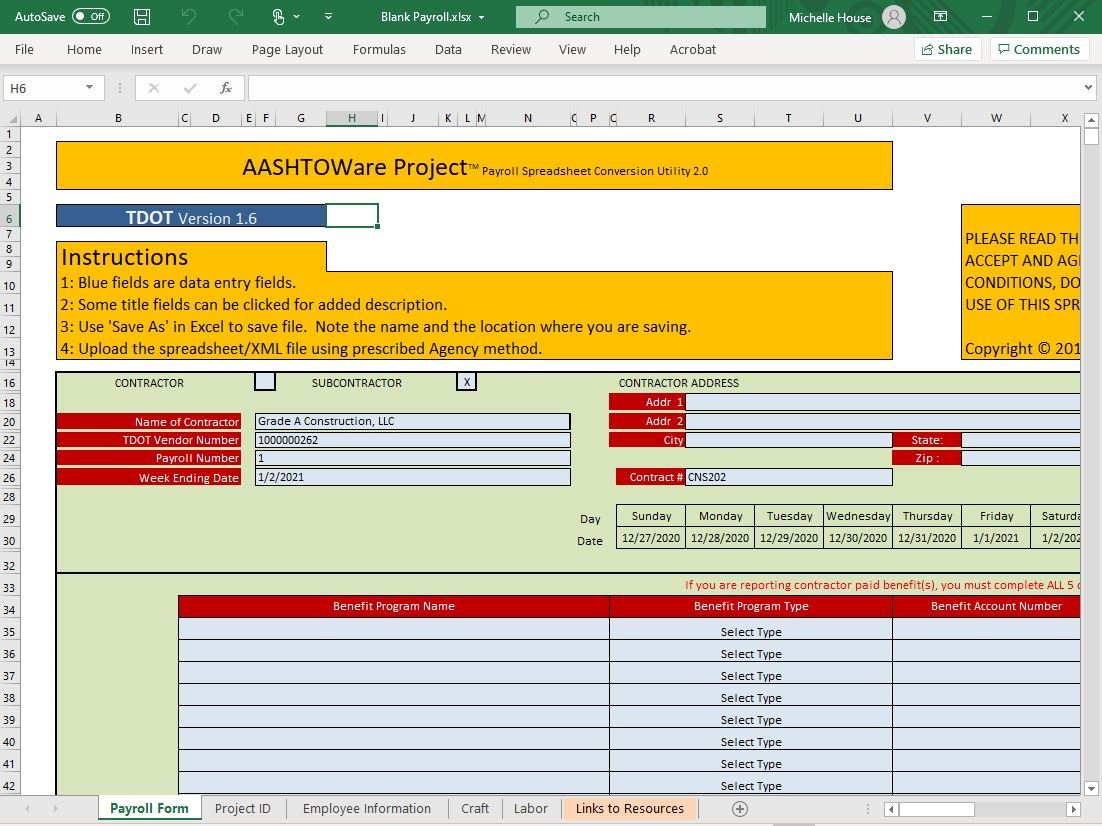The height and width of the screenshot is (826, 1102).
Task: Switch to the Craft sheet tab
Action: tap(475, 808)
